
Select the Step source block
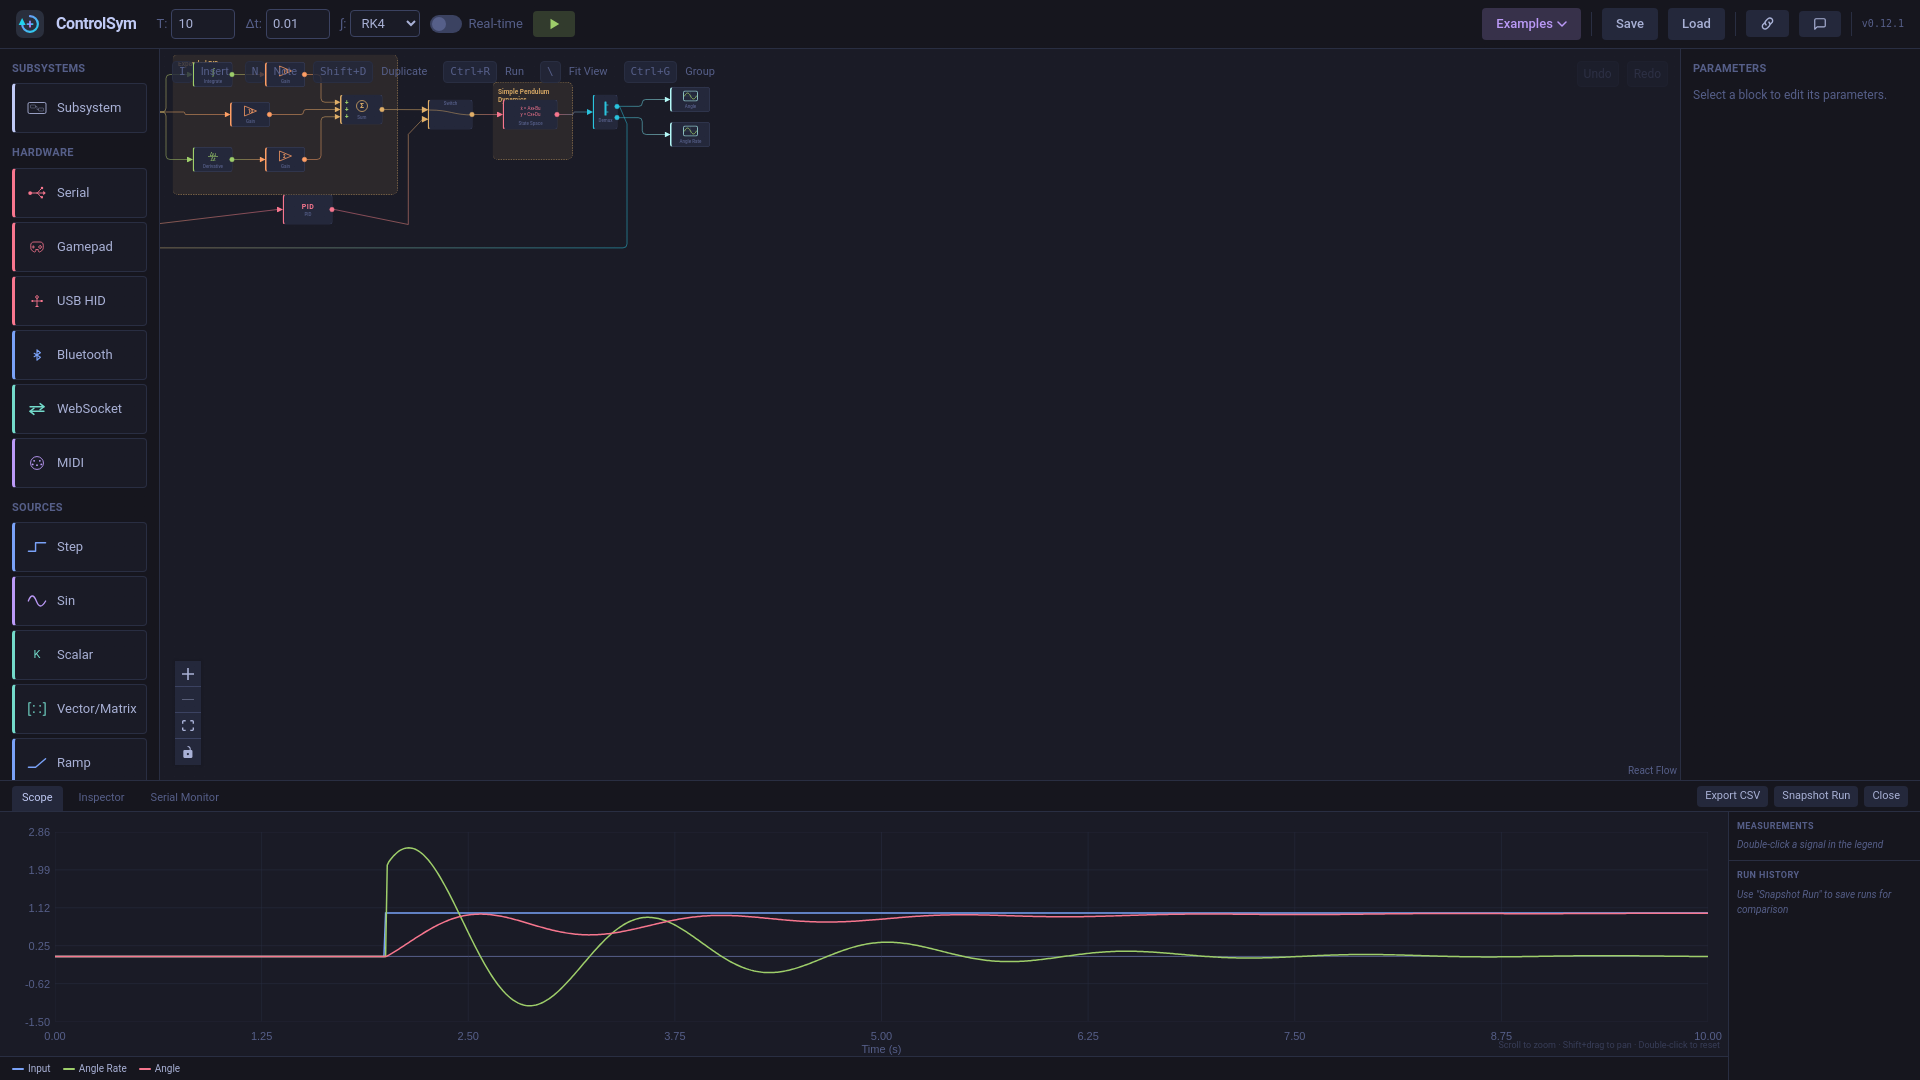(x=80, y=547)
